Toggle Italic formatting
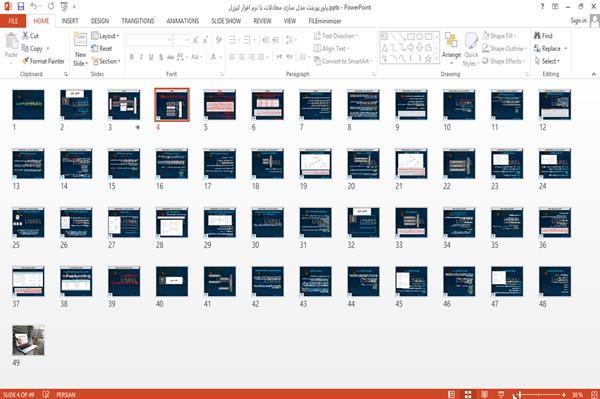This screenshot has height=399, width=600. pos(141,57)
